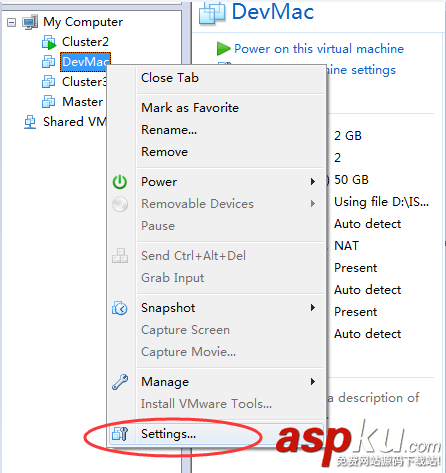Expand the Power submenu arrow
The width and height of the screenshot is (446, 473).
tap(312, 182)
